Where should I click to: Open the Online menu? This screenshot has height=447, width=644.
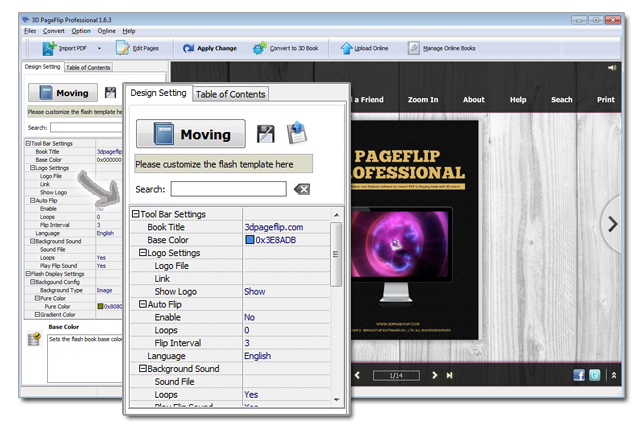click(106, 31)
